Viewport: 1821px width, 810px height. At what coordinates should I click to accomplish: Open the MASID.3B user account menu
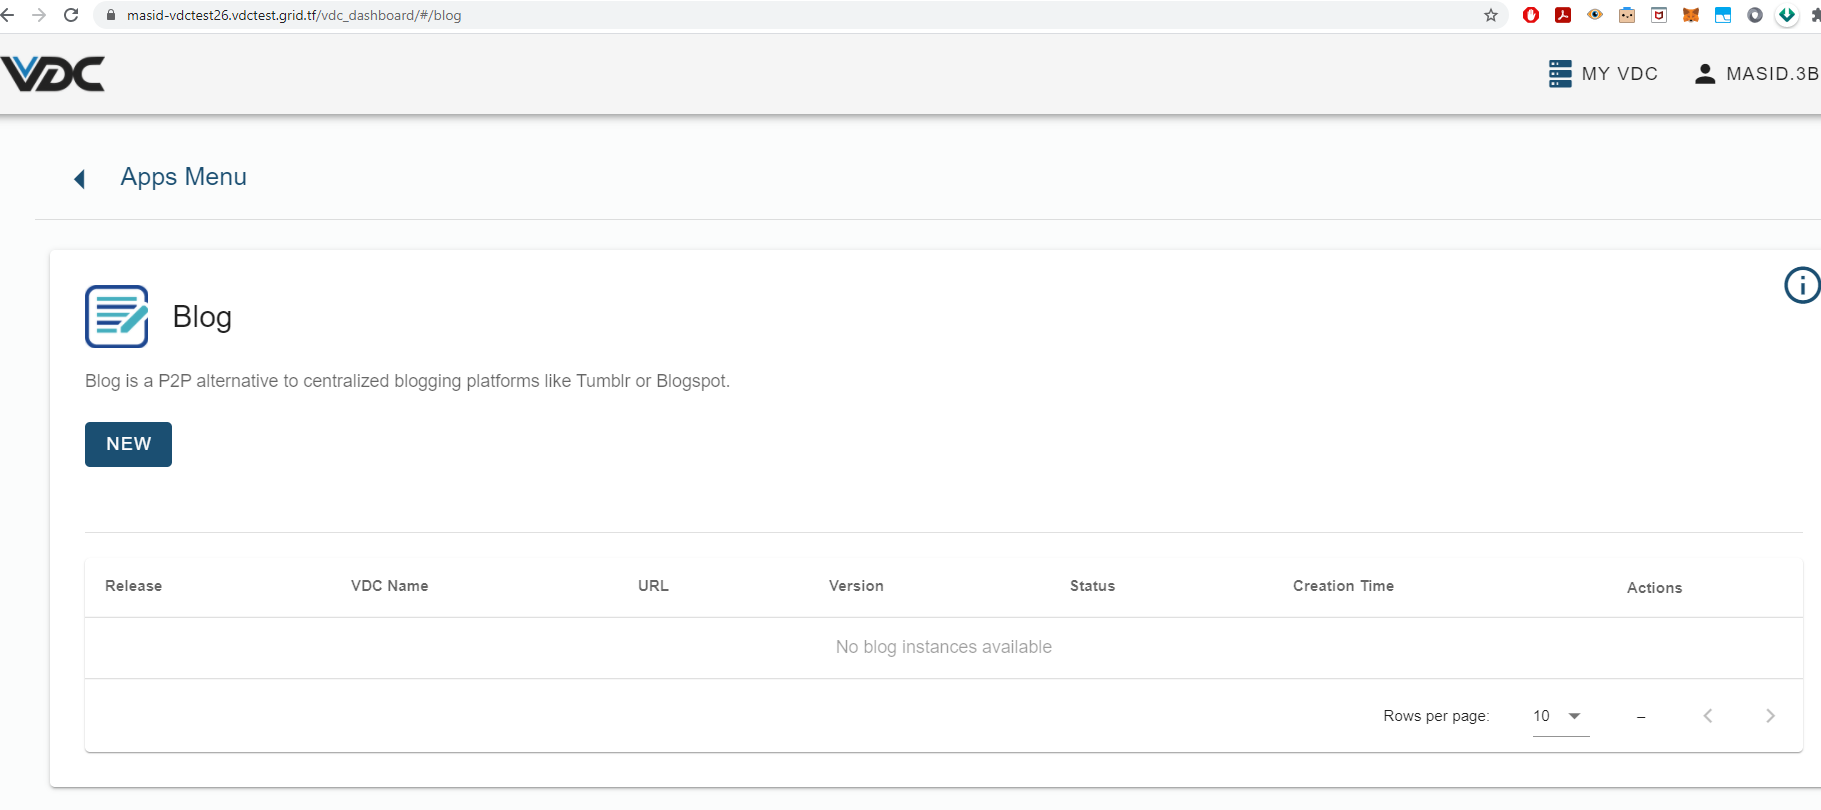tap(1757, 74)
